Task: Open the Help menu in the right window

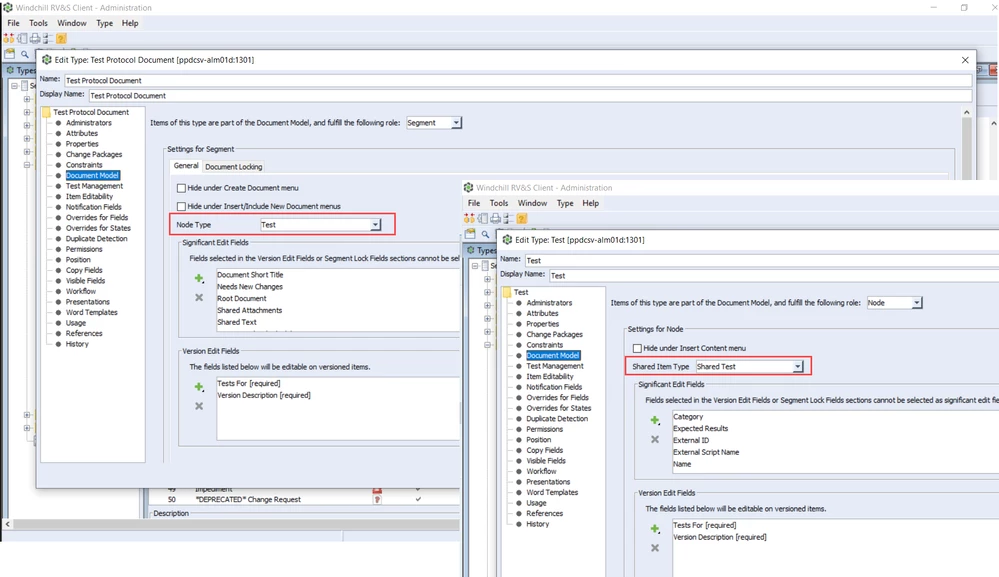Action: (x=591, y=203)
